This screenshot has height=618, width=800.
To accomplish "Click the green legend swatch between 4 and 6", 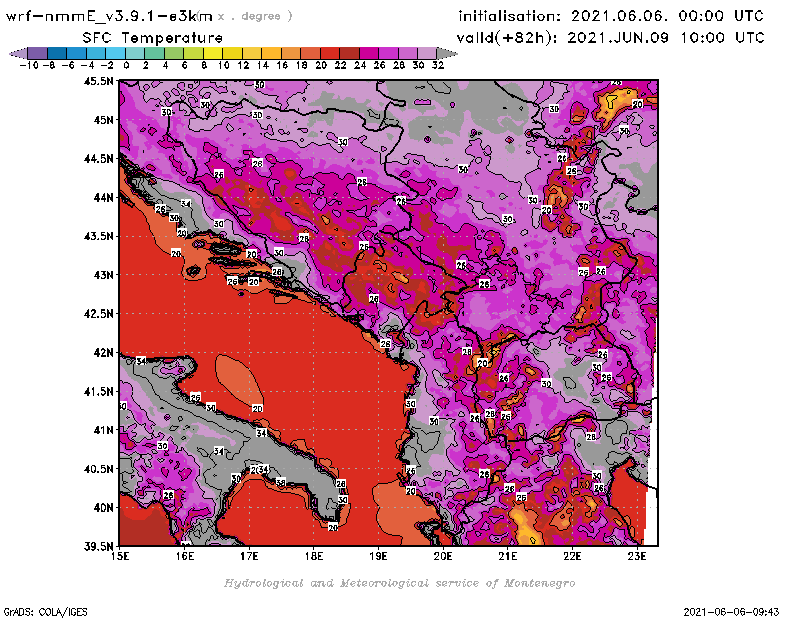I will click(x=174, y=53).
